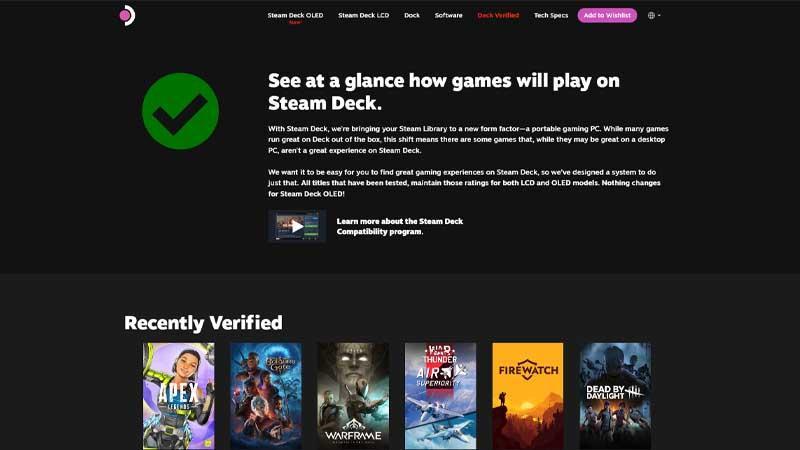Open the War Thunder Air Superiority cover
This screenshot has height=450, width=800.
pos(440,396)
